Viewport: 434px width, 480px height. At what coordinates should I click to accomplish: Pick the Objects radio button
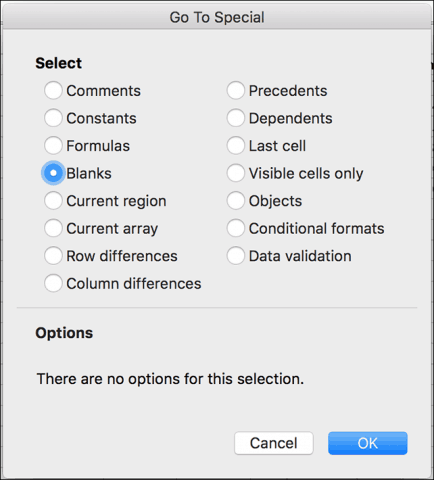236,201
